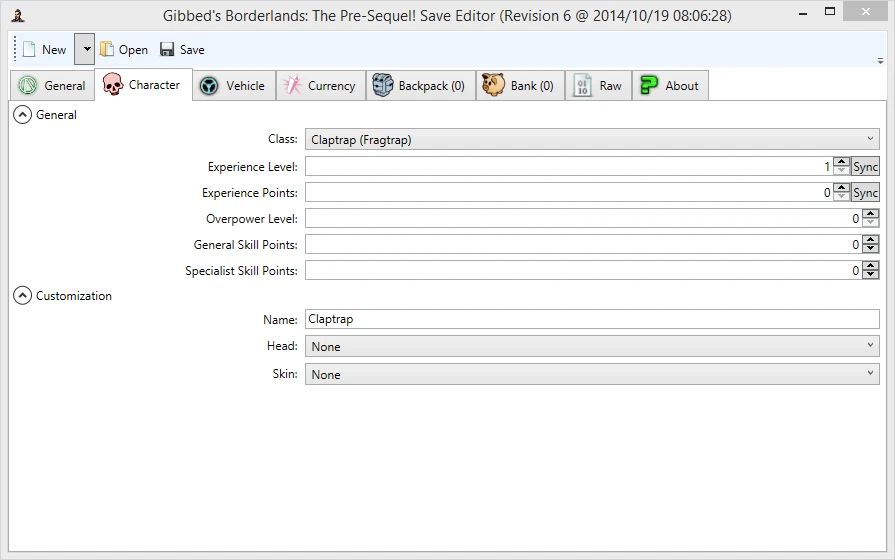The width and height of the screenshot is (895, 560).
Task: Click the Experience Level input field
Action: [x=569, y=167]
